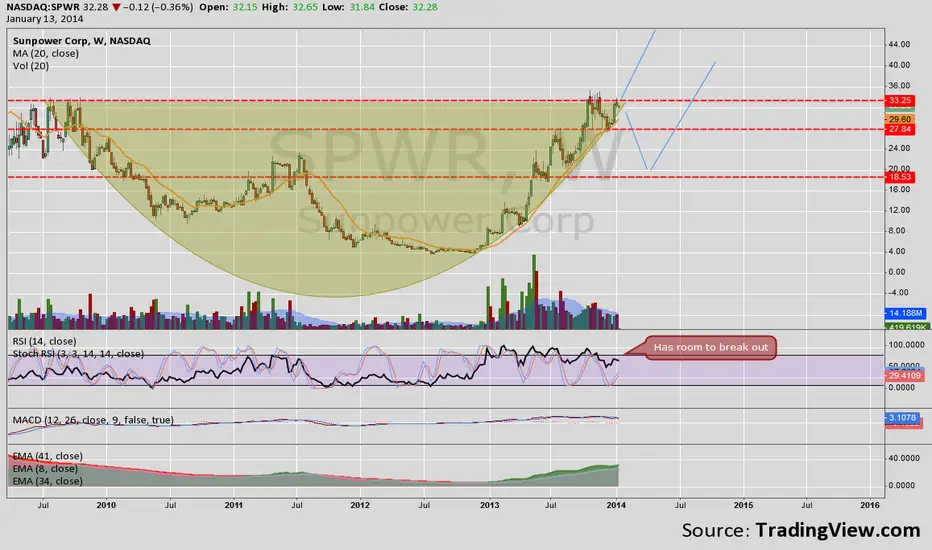This screenshot has width=932, height=550.
Task: Click the 12.00 price scale label
Action: pyautogui.click(x=899, y=210)
